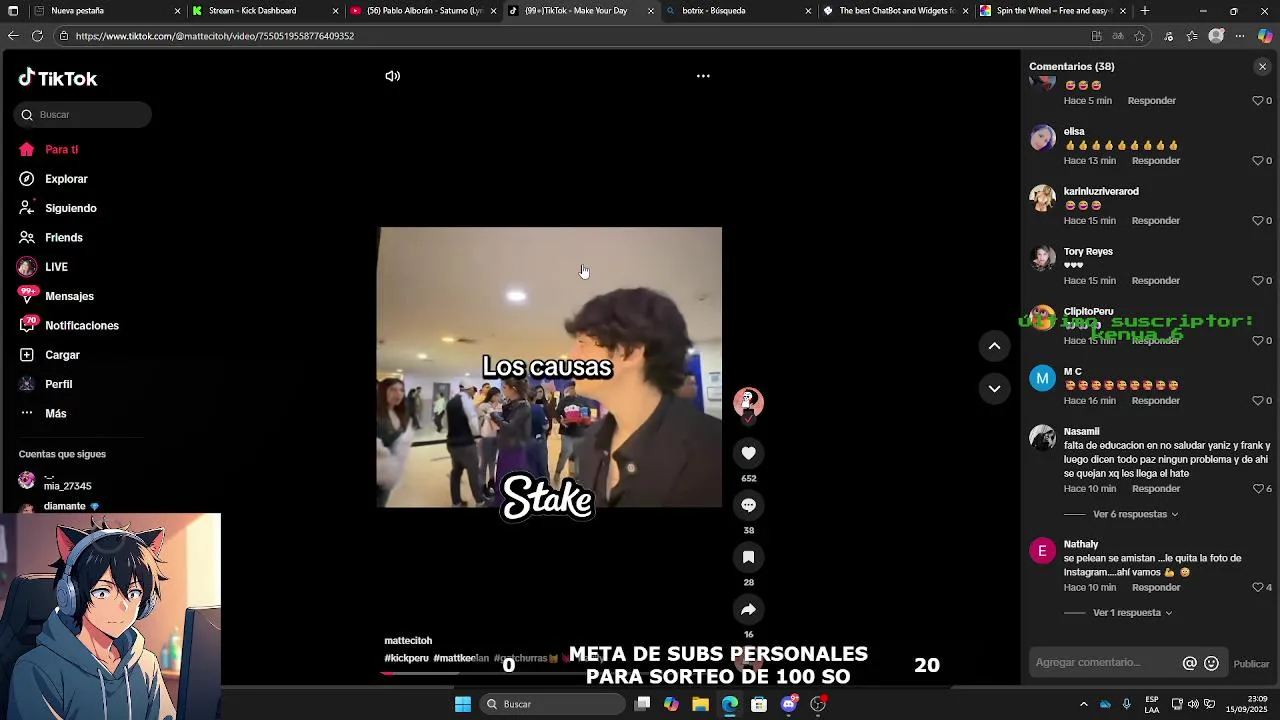This screenshot has width=1280, height=720.
Task: Open the Friends page
Action: pos(64,238)
